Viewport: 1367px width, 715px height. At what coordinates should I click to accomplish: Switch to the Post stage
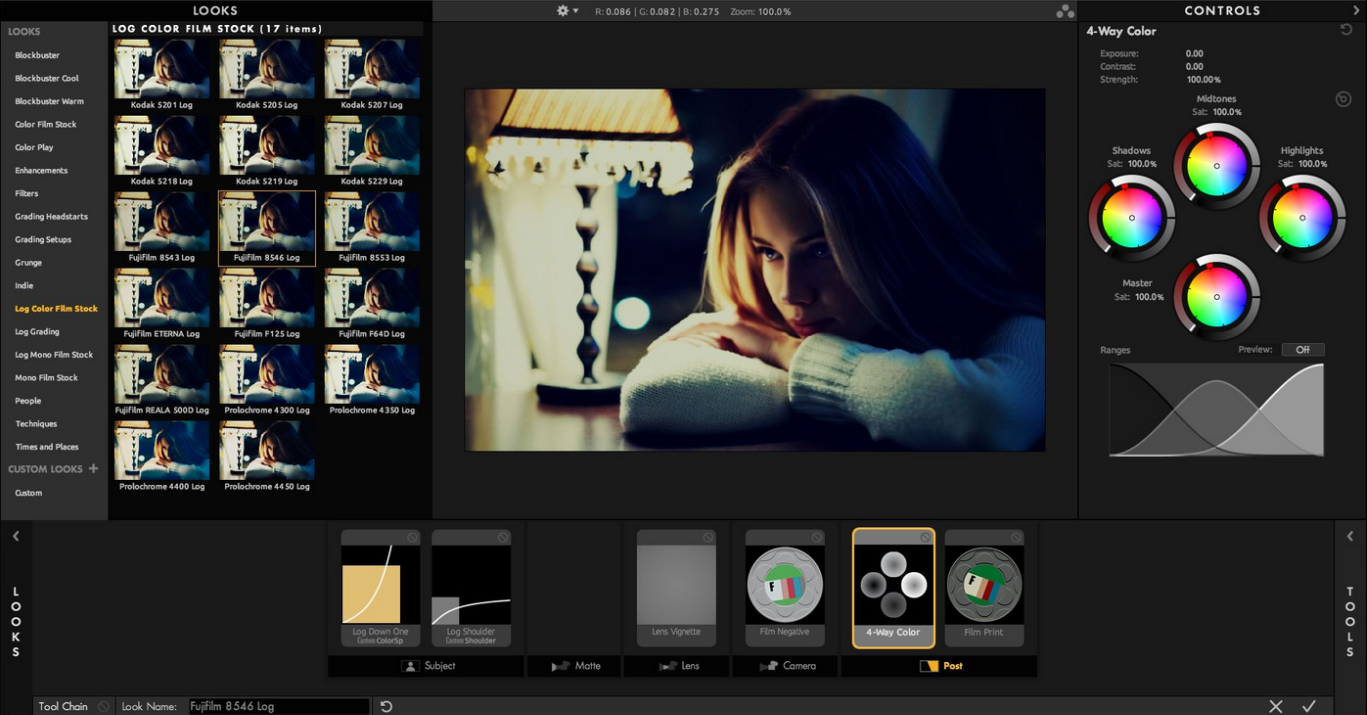pyautogui.click(x=939, y=666)
